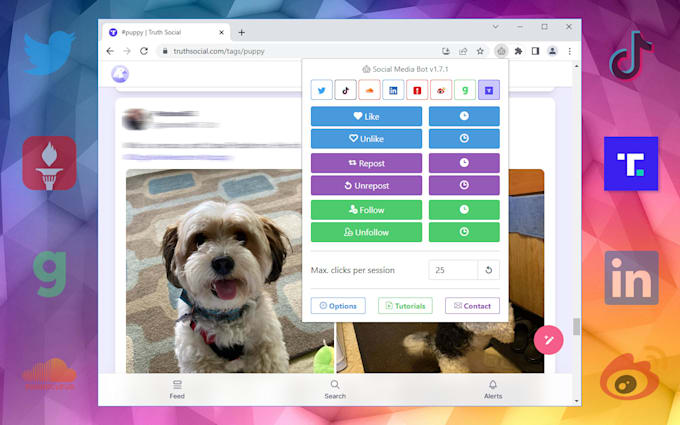Open the timer button next to Unlike
This screenshot has width=680, height=425.
pyautogui.click(x=464, y=139)
